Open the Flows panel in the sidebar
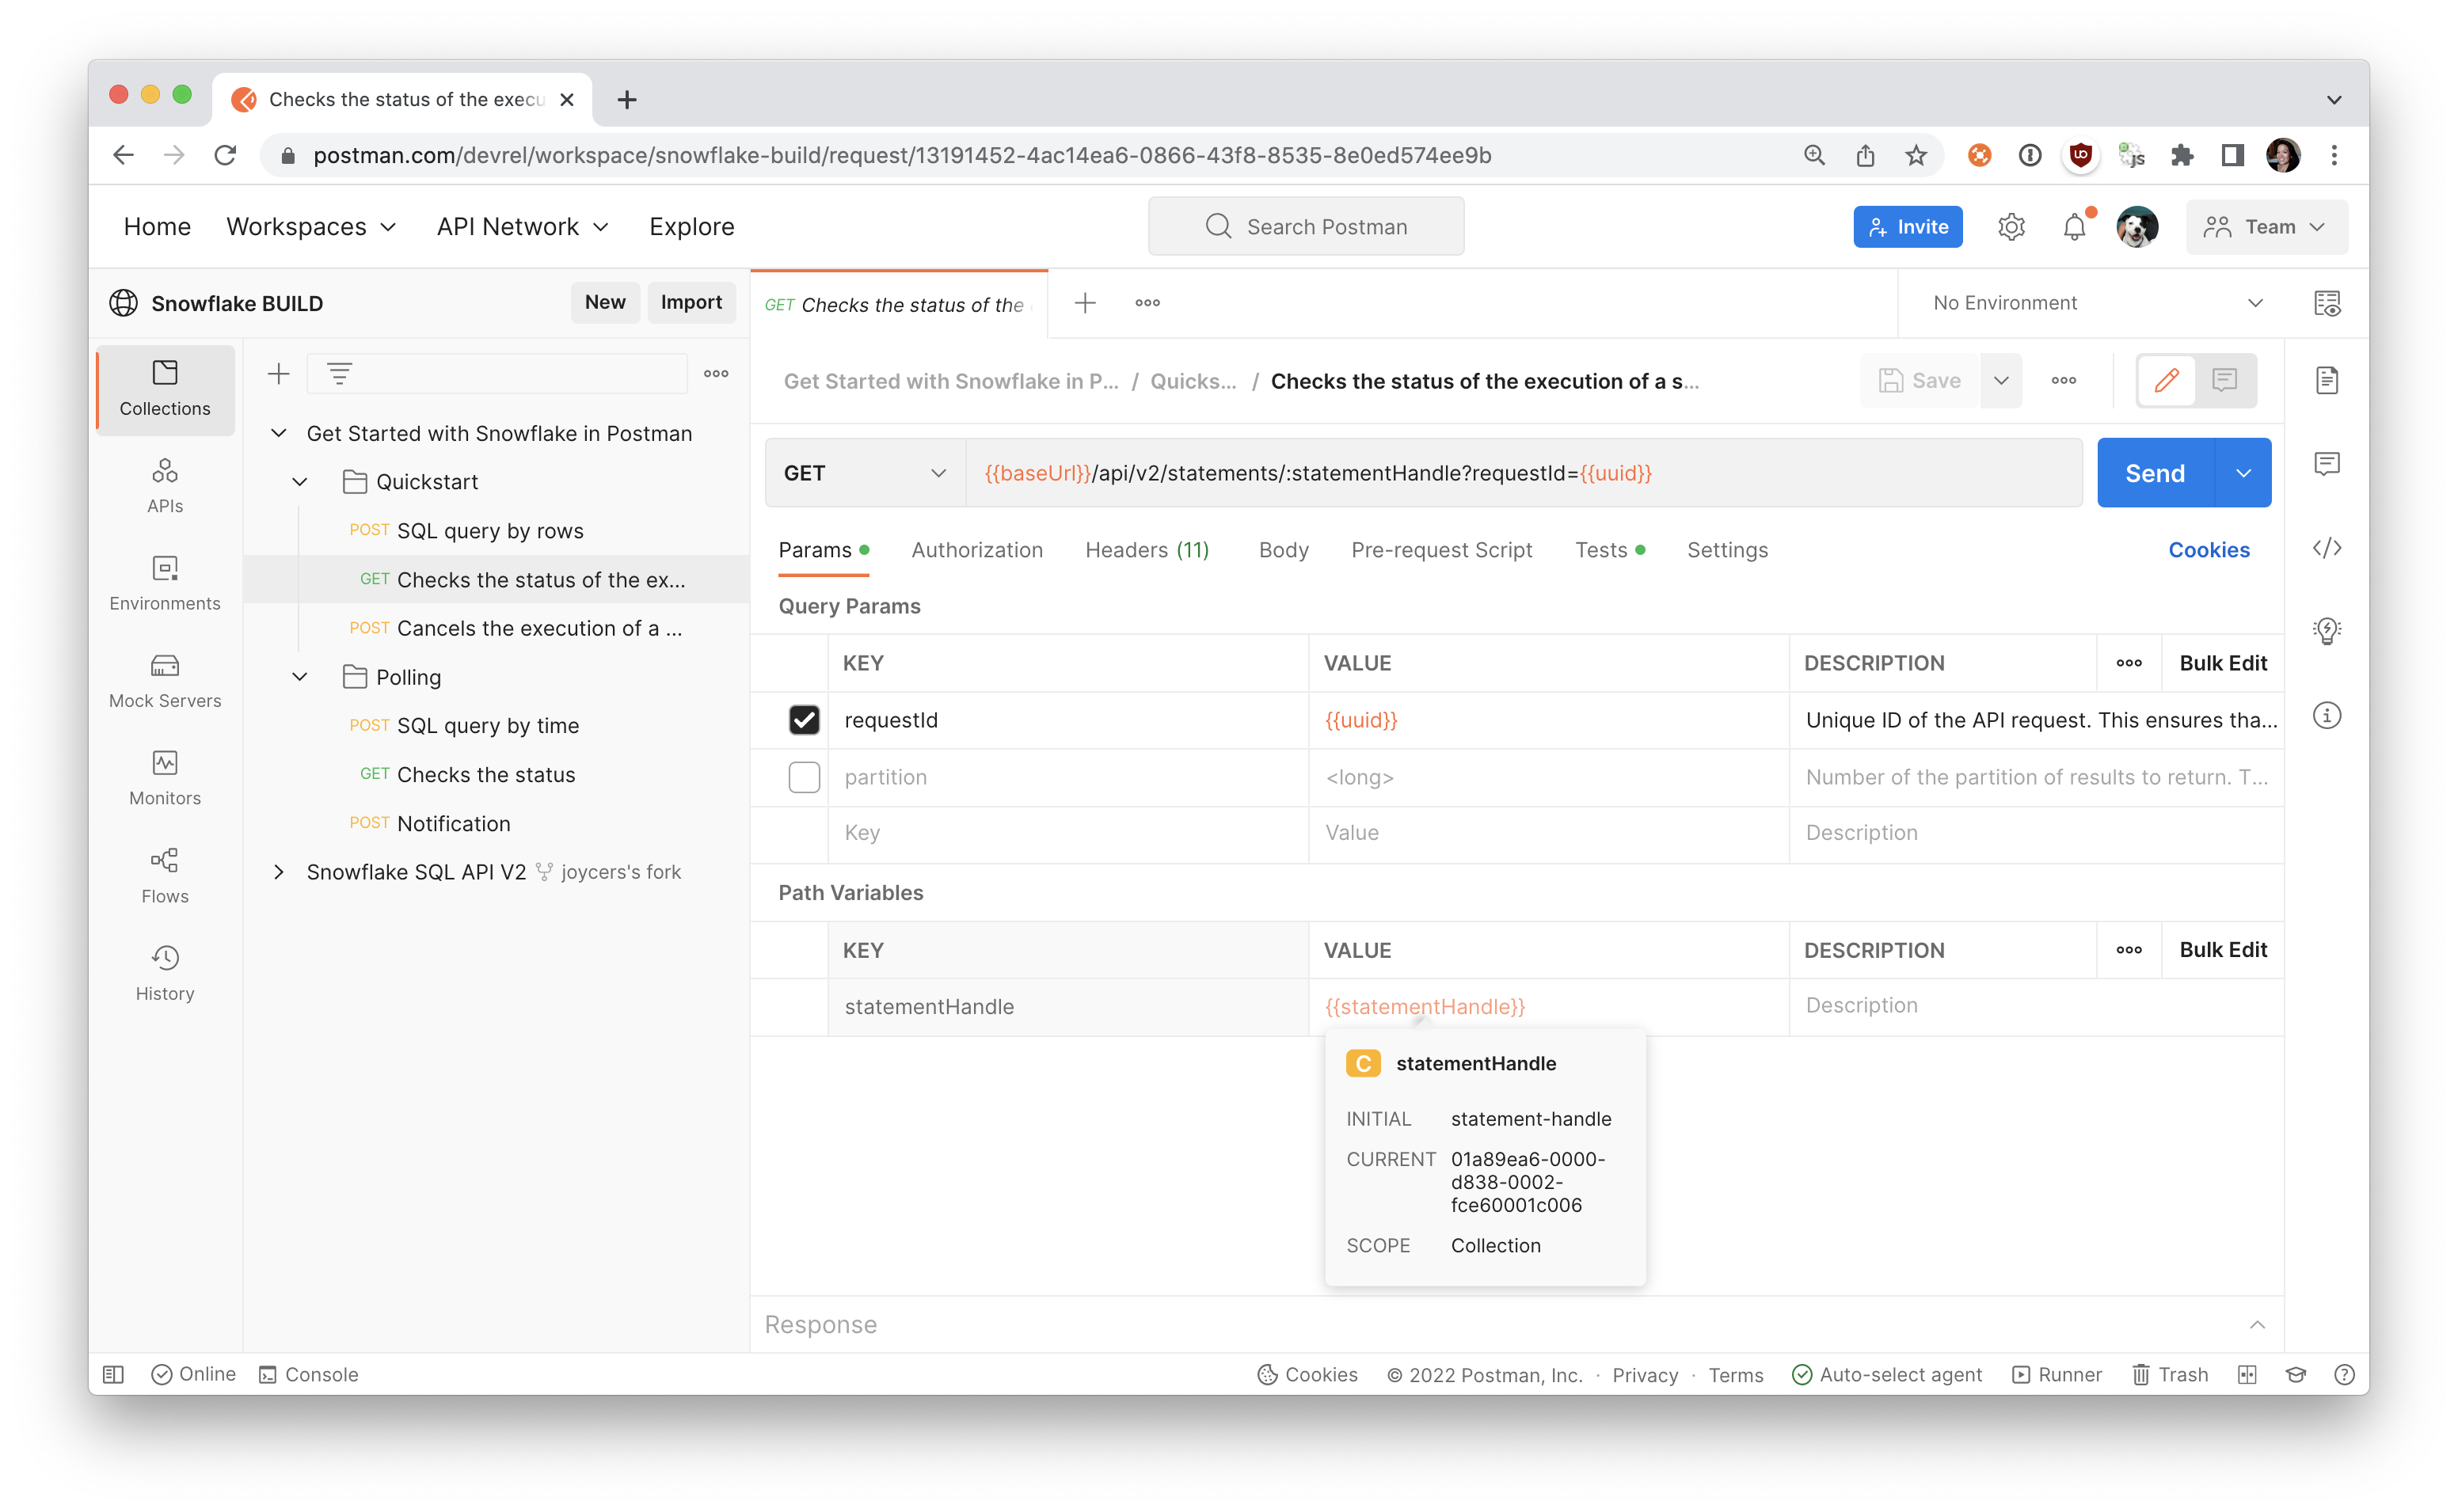The height and width of the screenshot is (1512, 2458). pos(164,875)
